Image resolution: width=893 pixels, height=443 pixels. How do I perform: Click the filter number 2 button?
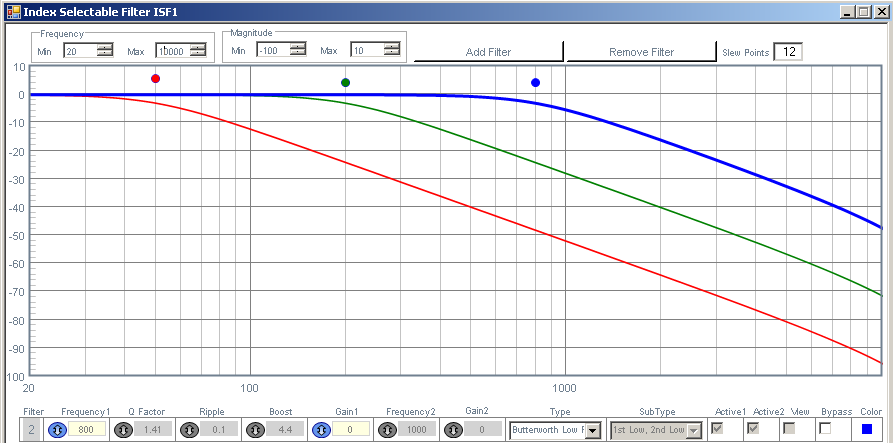tap(31, 430)
